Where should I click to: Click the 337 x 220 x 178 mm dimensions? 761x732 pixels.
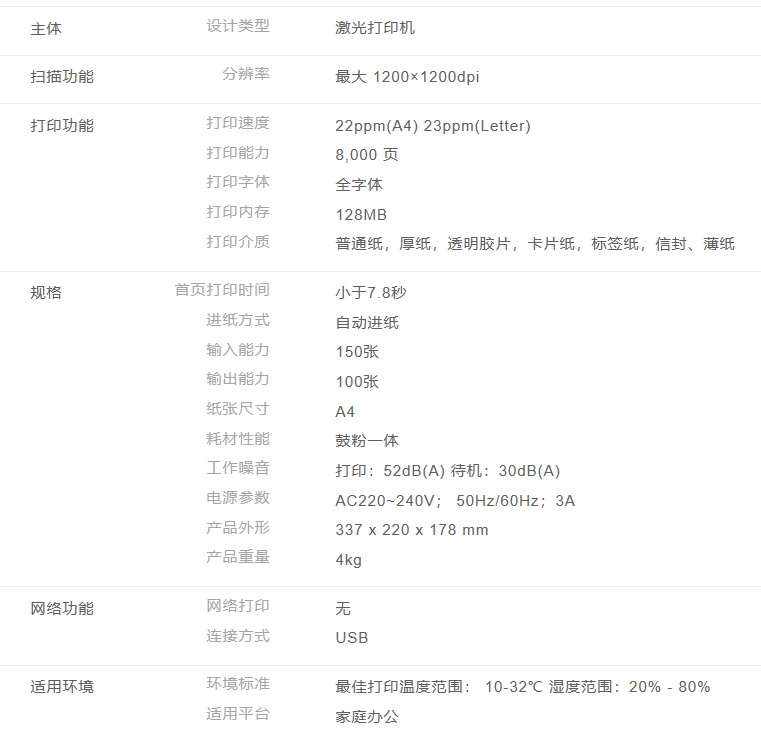click(x=412, y=530)
